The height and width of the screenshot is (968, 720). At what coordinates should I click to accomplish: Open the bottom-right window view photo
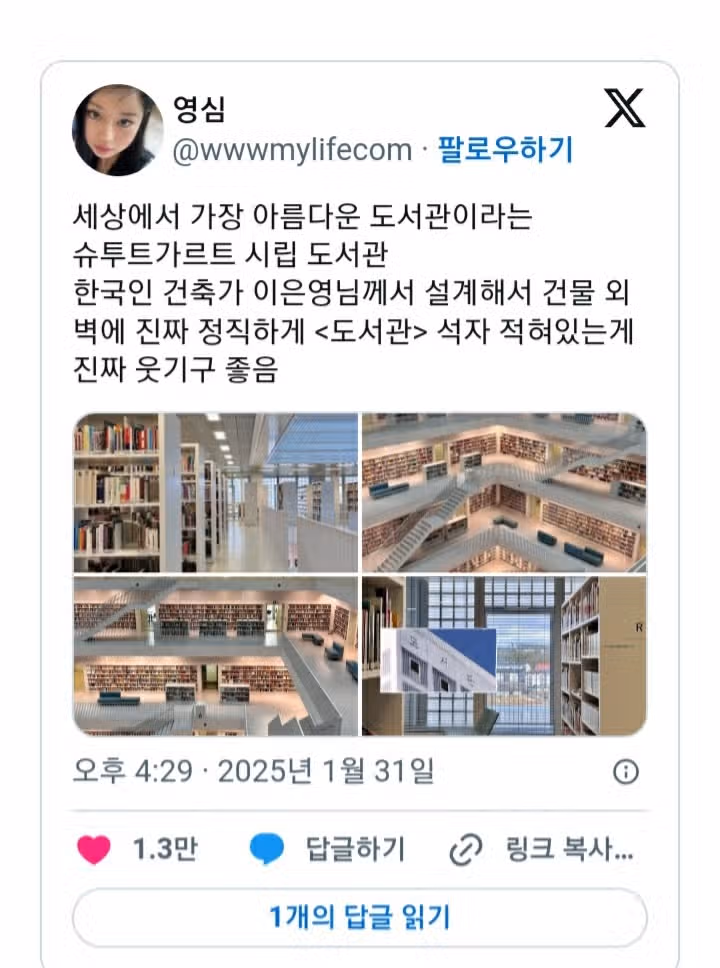tap(504, 656)
